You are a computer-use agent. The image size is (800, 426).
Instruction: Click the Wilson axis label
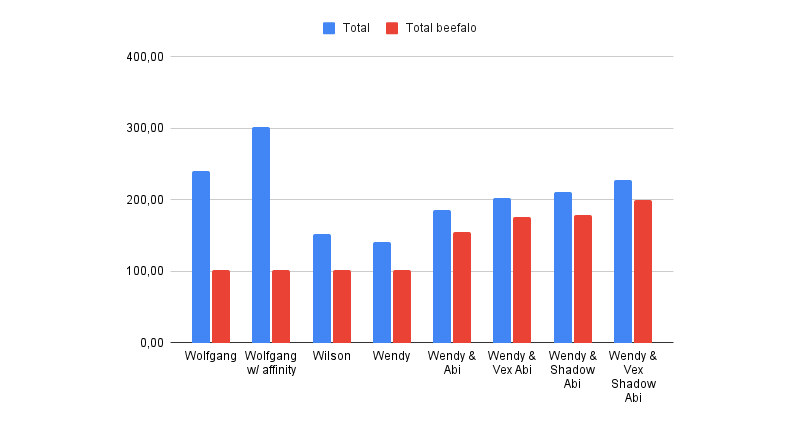click(331, 356)
